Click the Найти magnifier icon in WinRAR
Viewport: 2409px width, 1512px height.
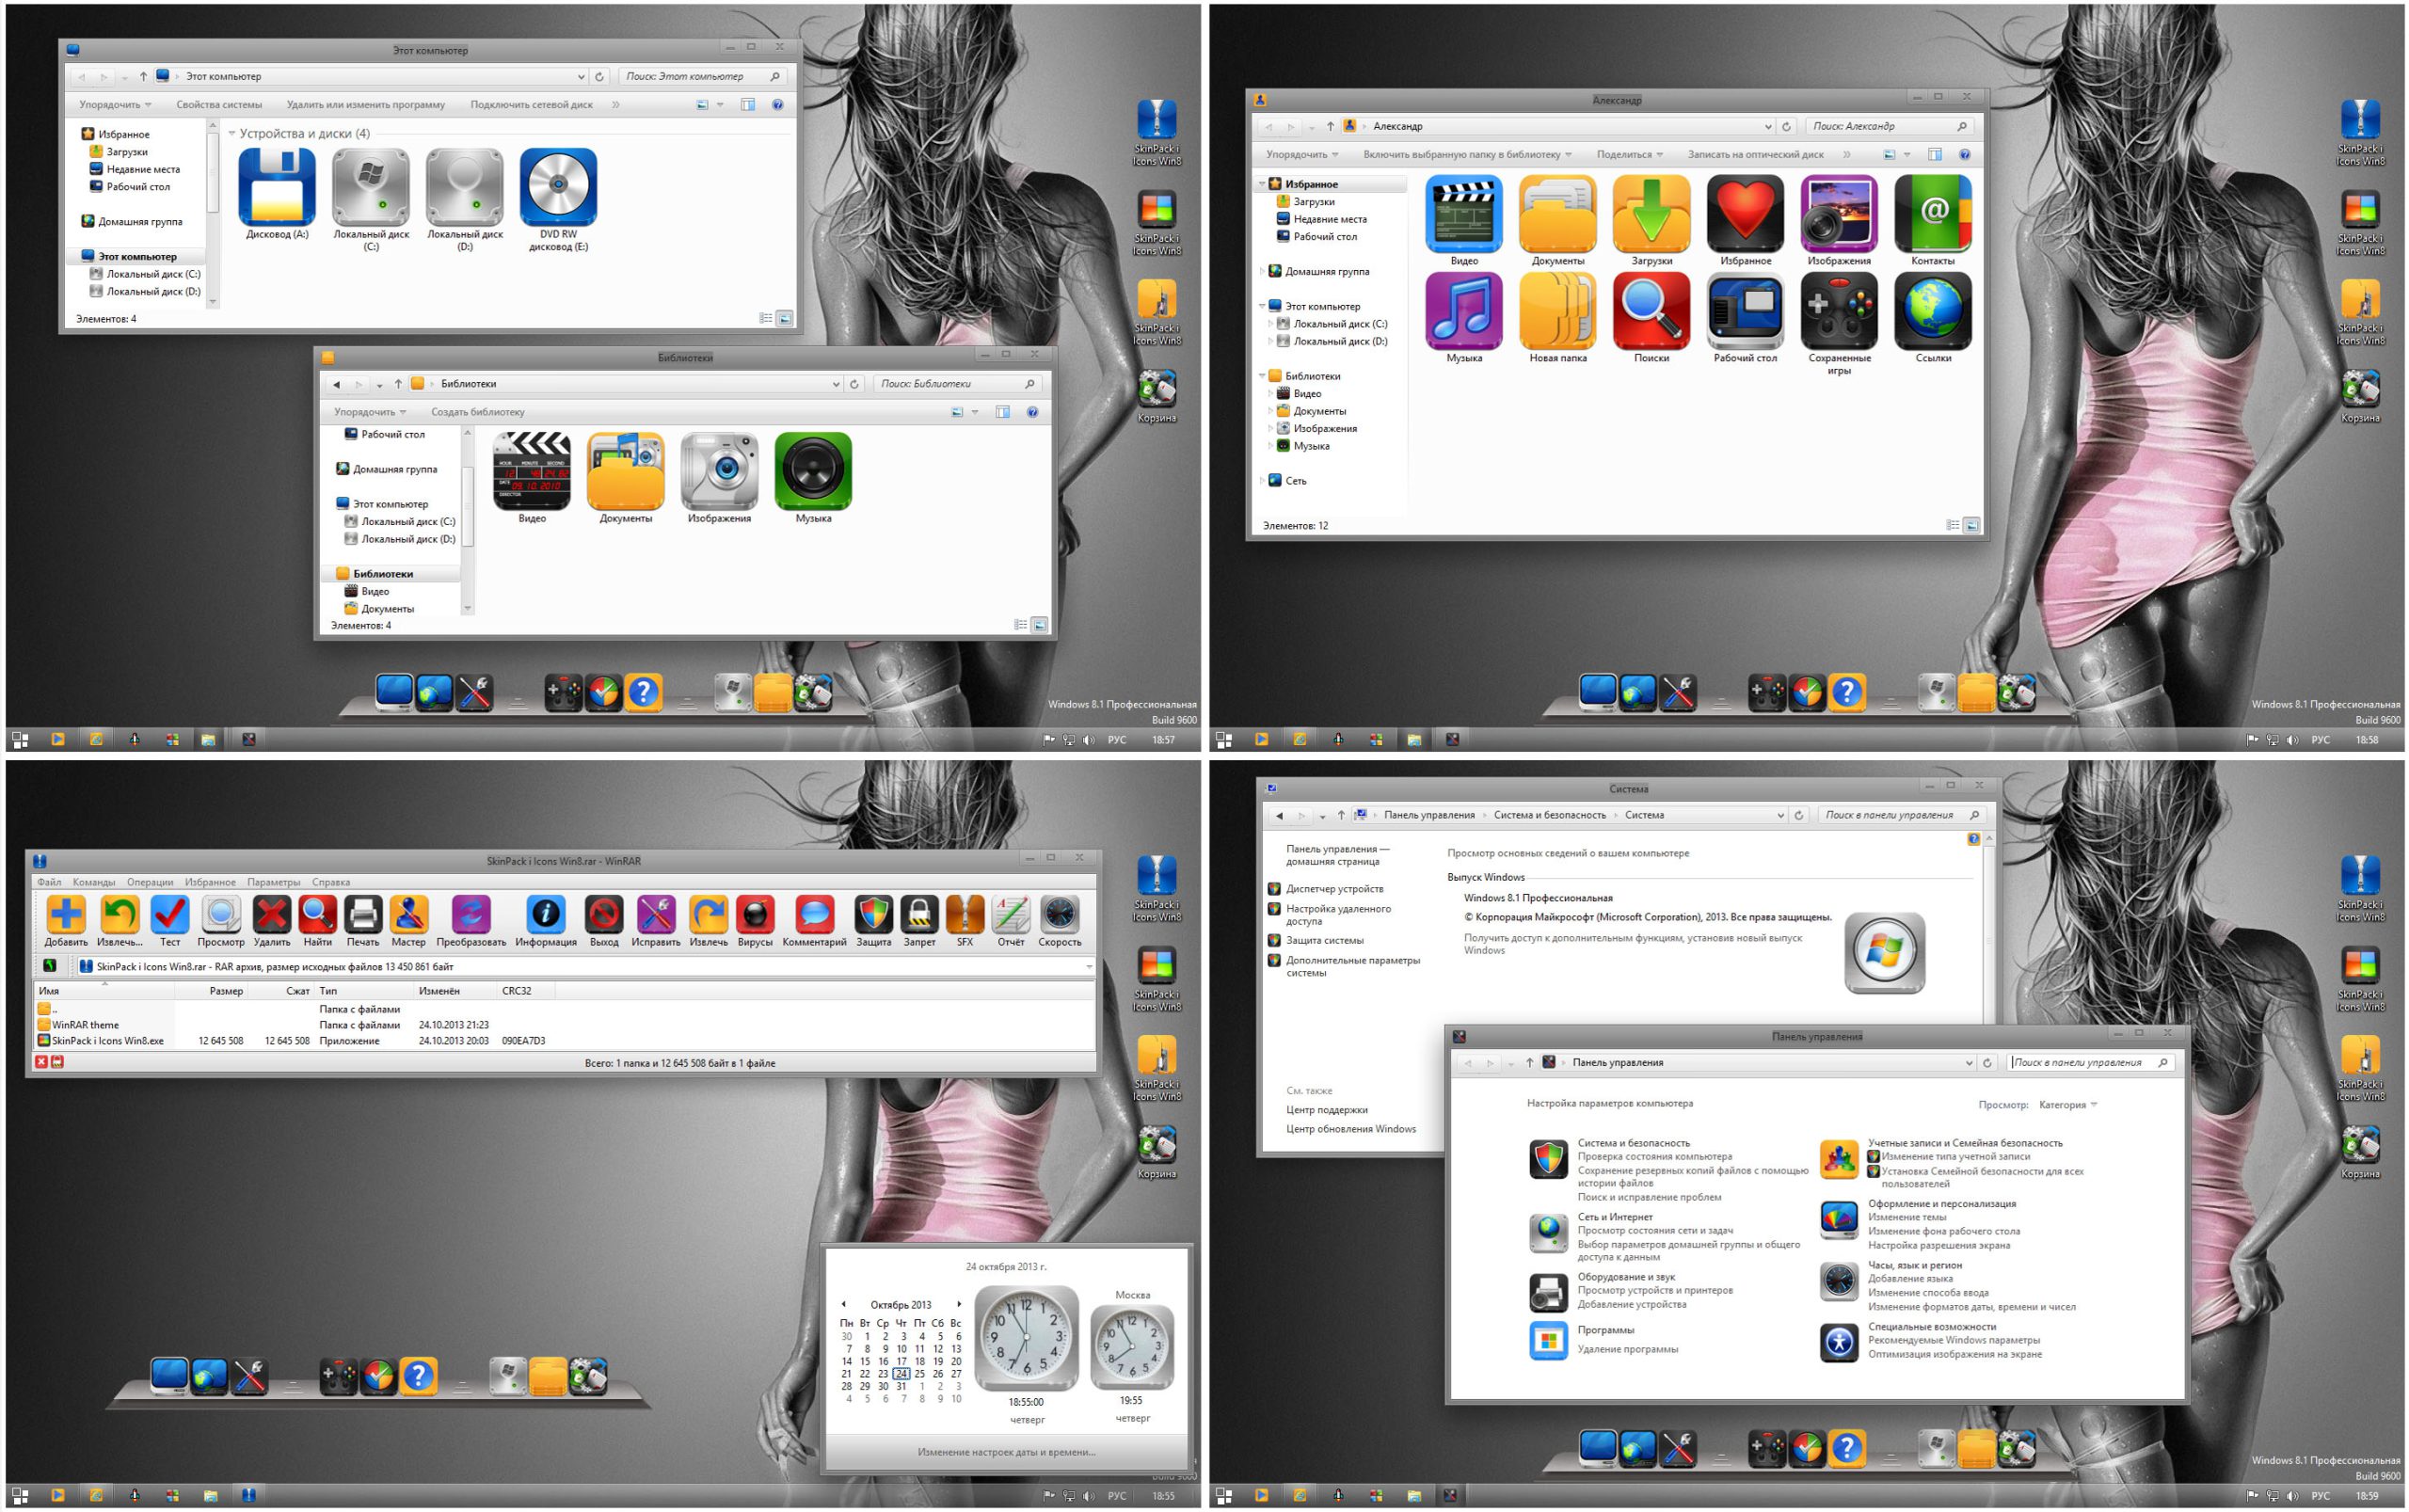(x=317, y=914)
